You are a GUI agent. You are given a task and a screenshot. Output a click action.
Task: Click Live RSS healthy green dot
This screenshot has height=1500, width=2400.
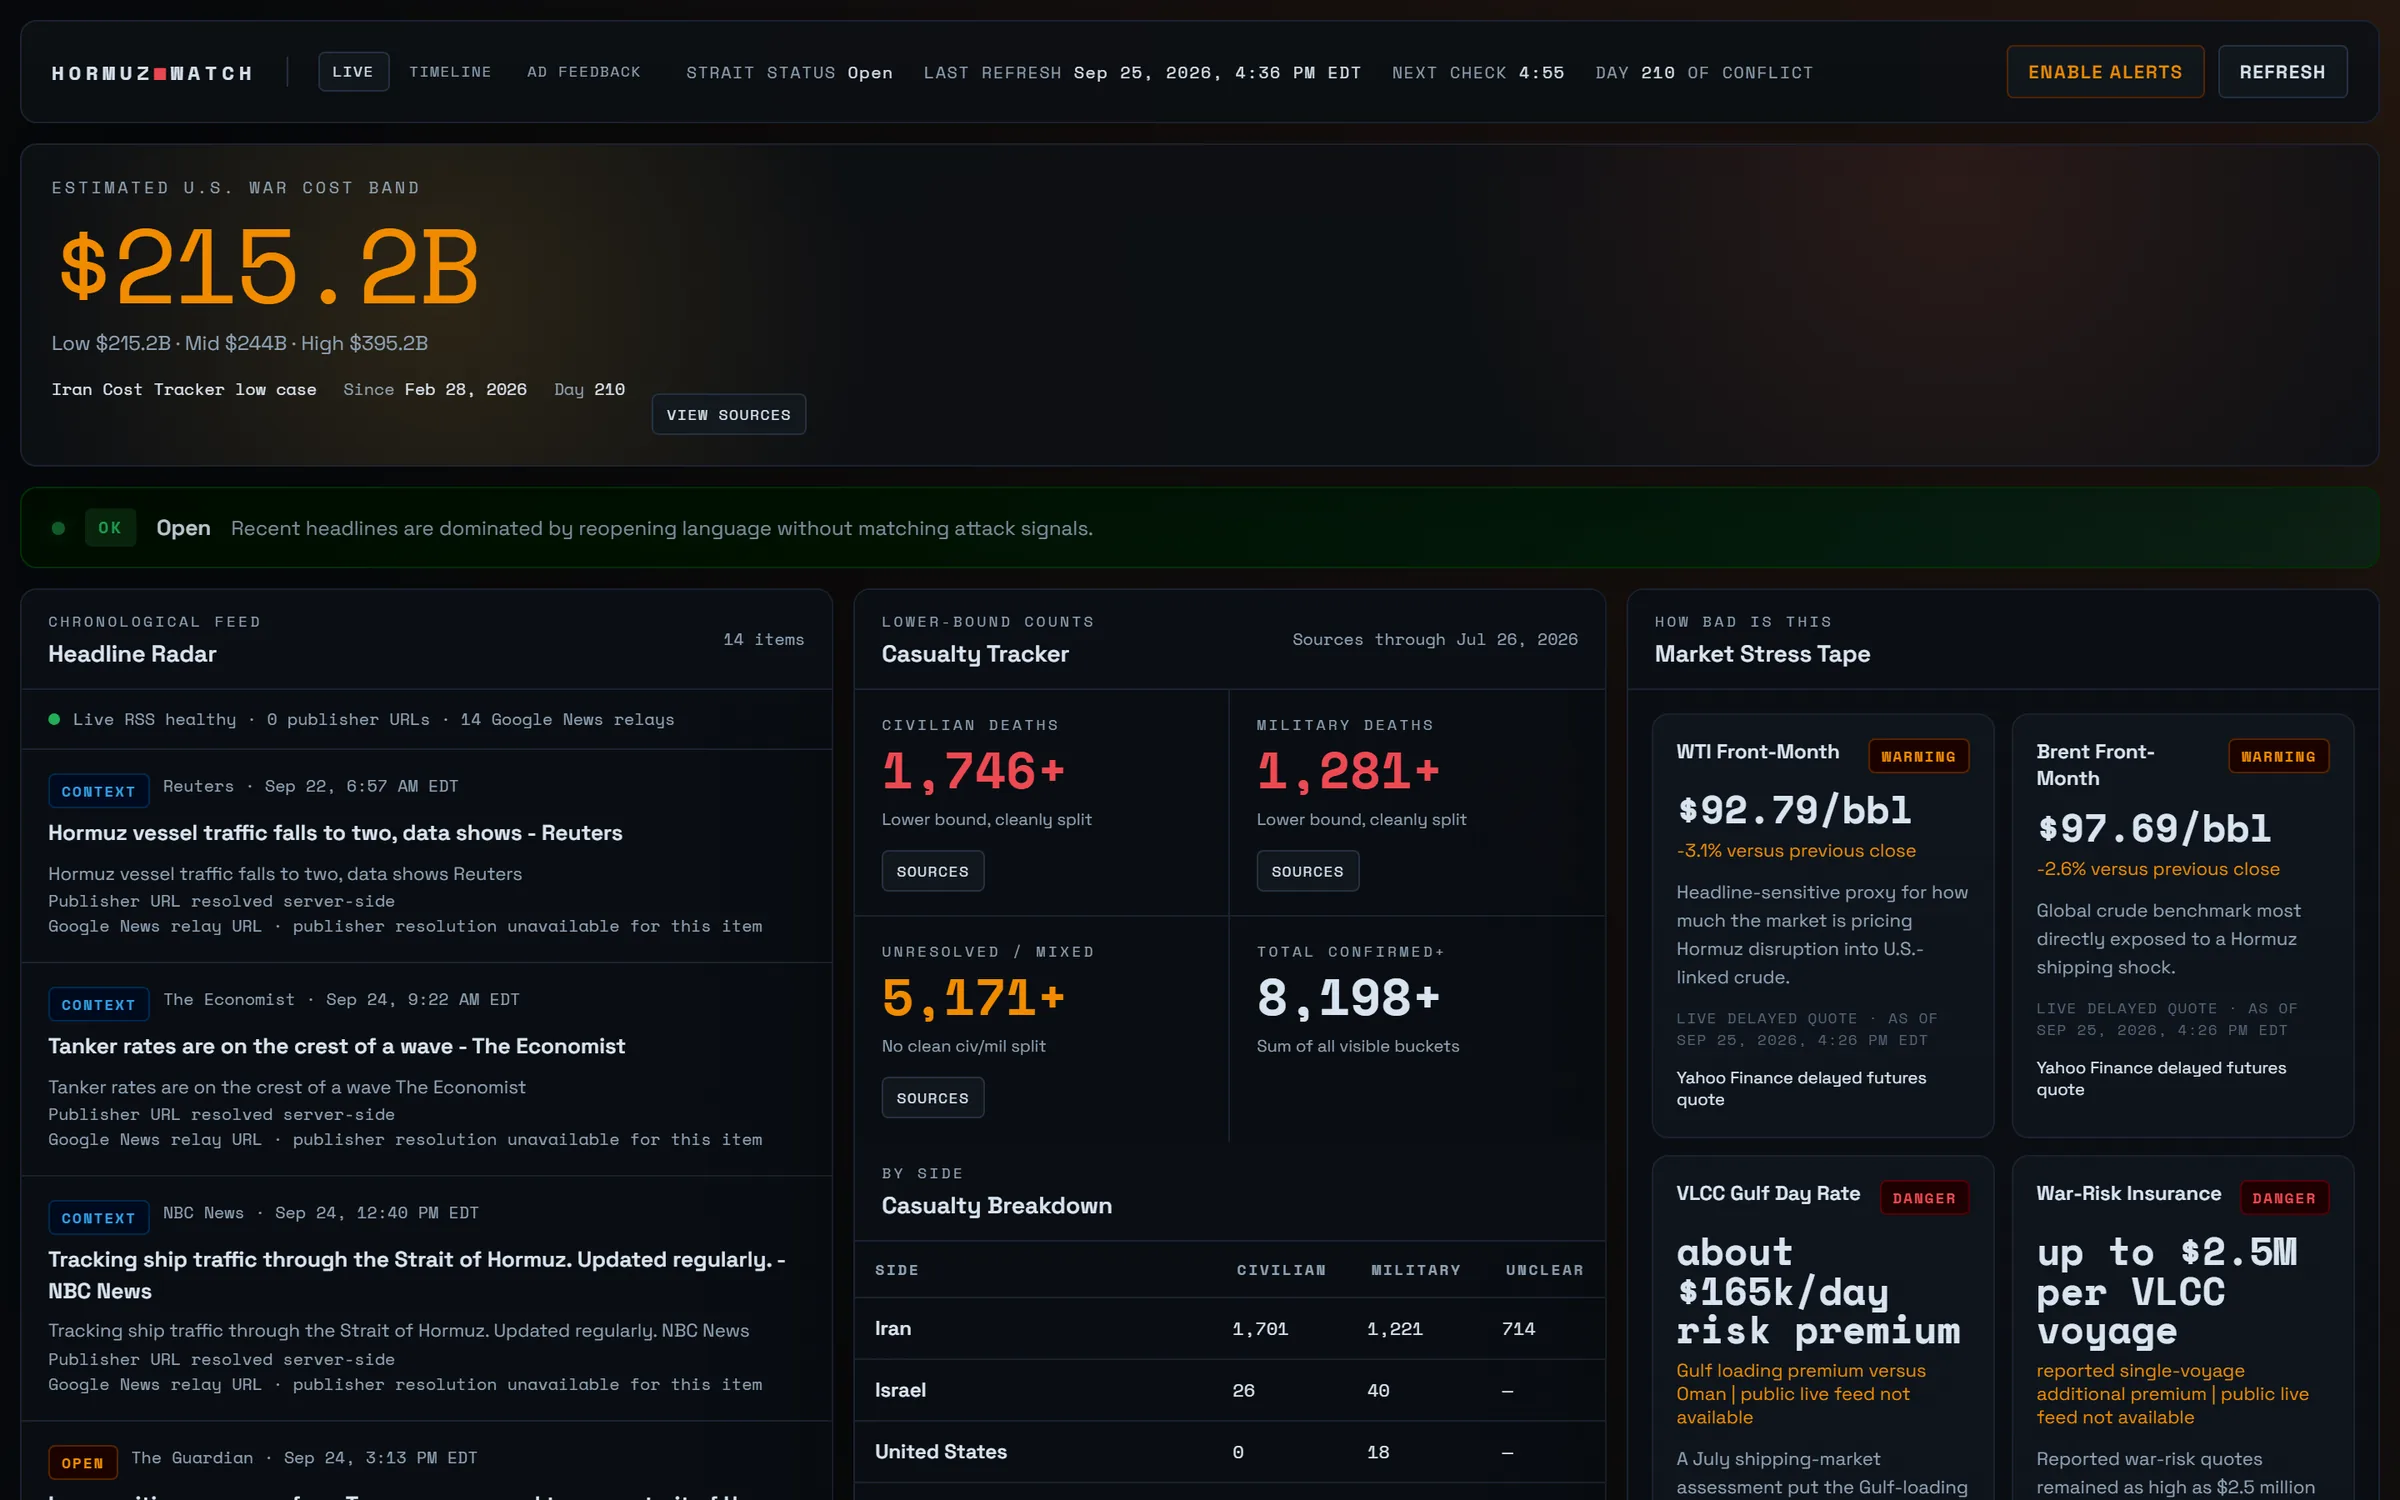54,719
